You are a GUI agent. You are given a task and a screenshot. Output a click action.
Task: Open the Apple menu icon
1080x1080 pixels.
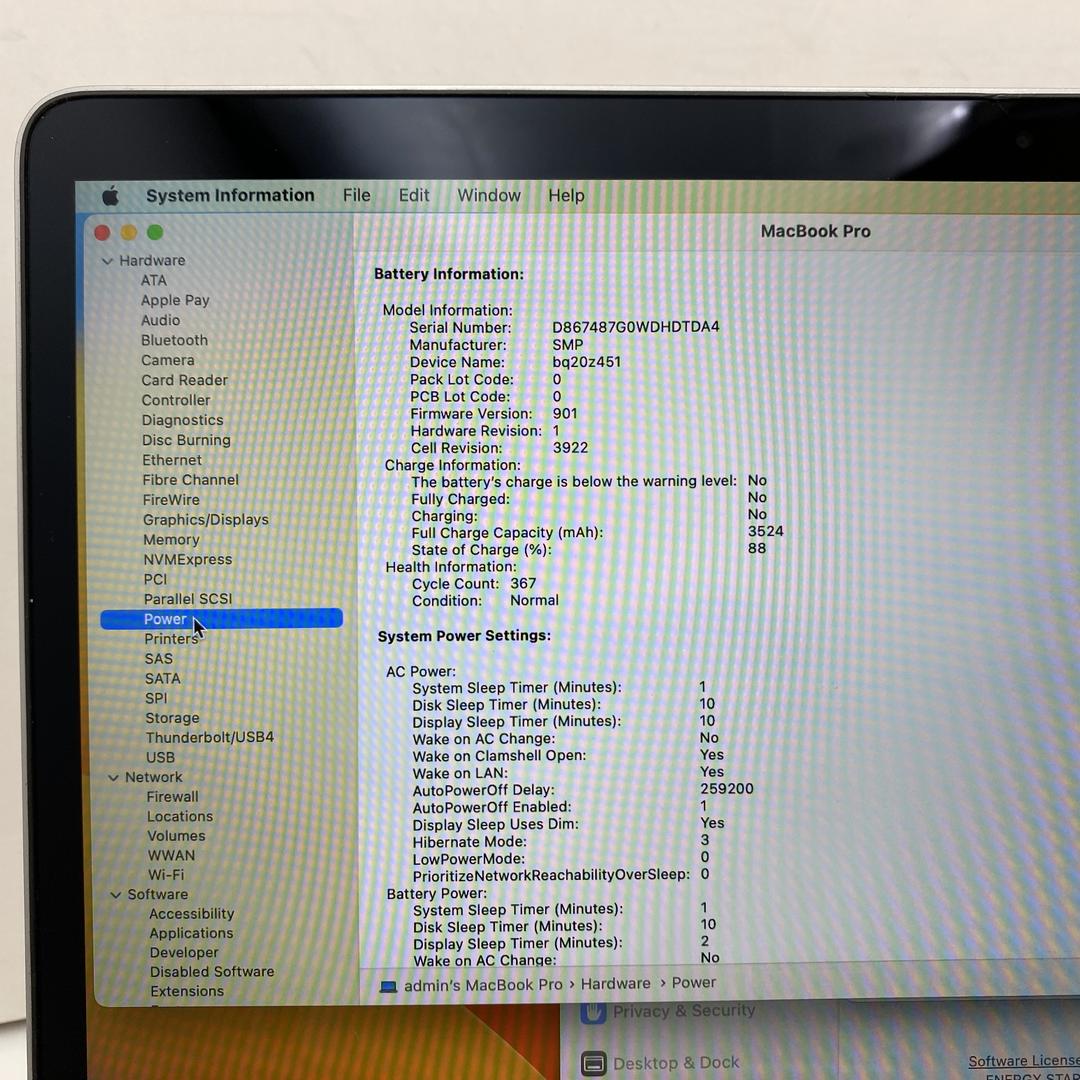[x=110, y=196]
